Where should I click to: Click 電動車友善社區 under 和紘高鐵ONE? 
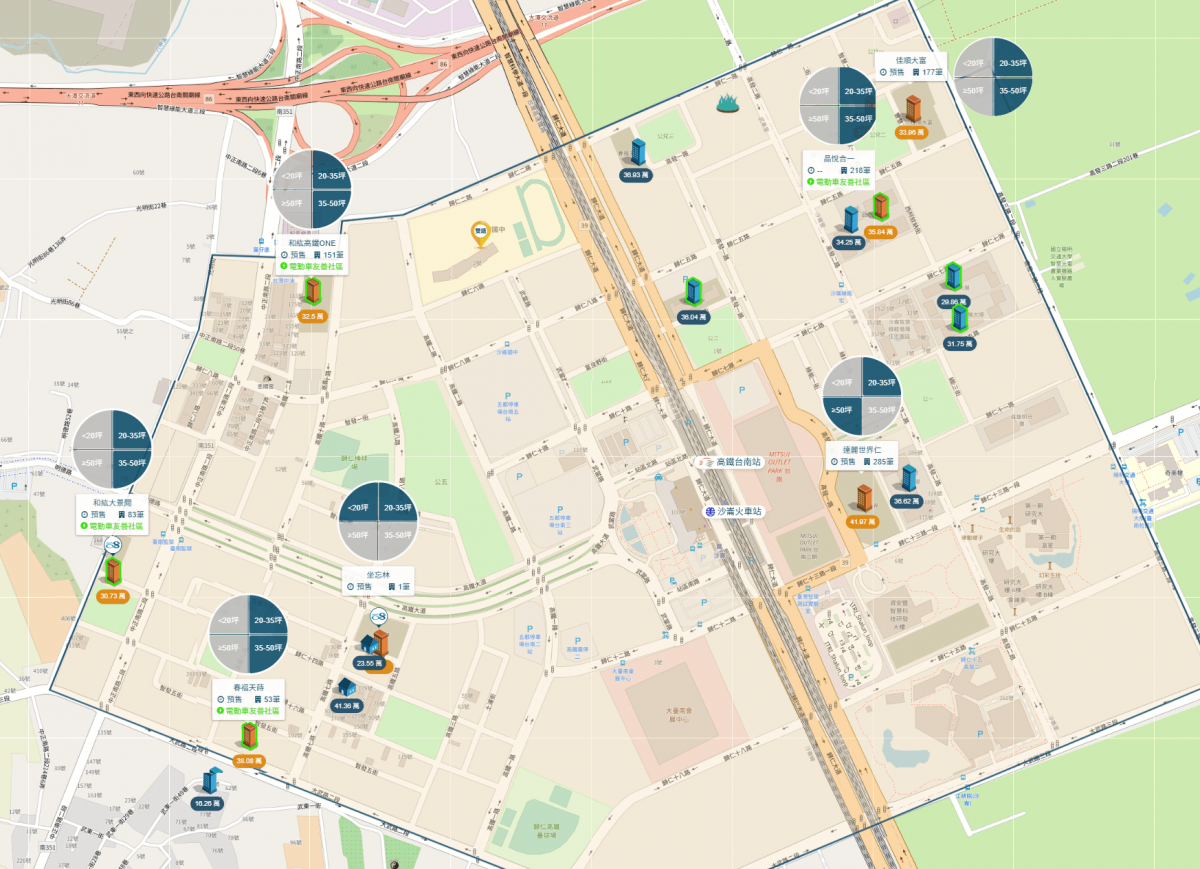point(312,267)
